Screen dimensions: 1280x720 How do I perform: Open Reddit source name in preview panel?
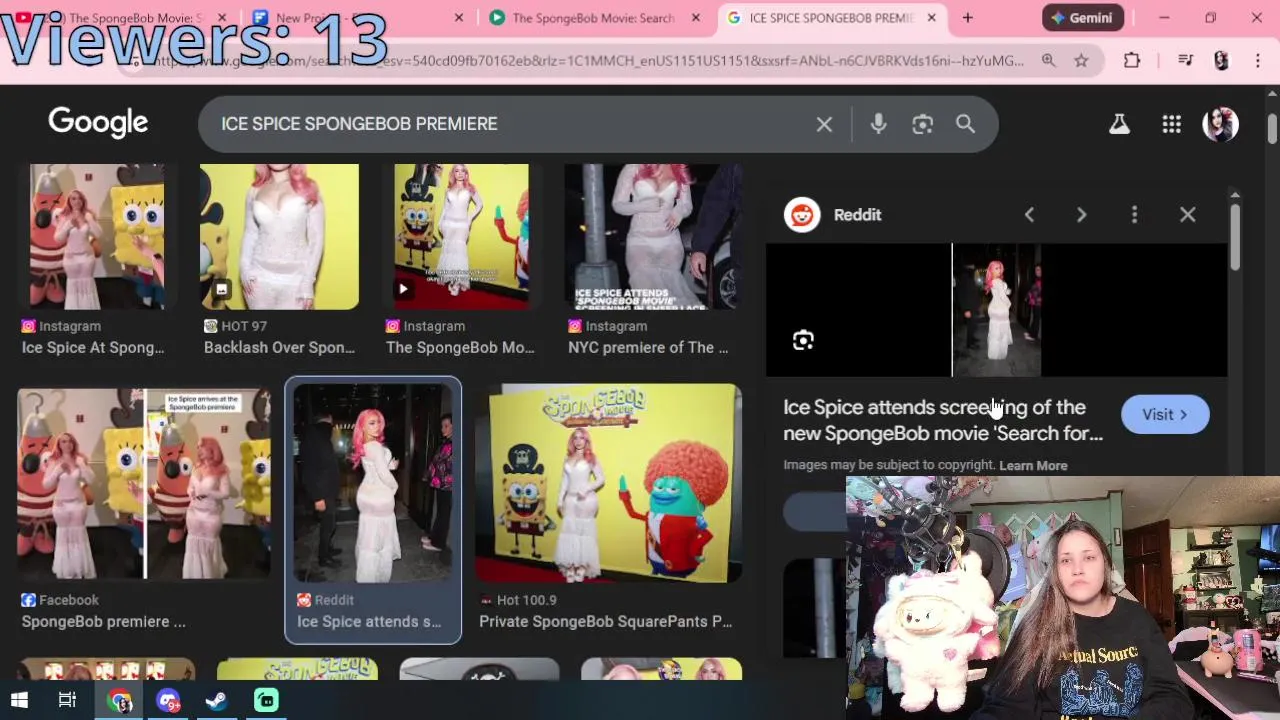tap(857, 214)
